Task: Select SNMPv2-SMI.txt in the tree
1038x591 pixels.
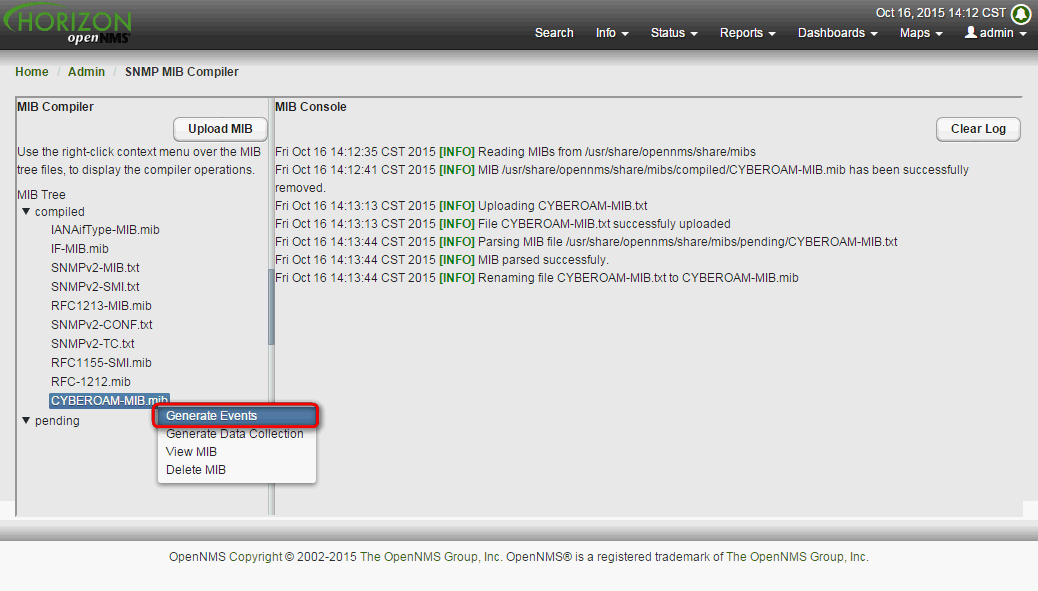Action: (95, 287)
